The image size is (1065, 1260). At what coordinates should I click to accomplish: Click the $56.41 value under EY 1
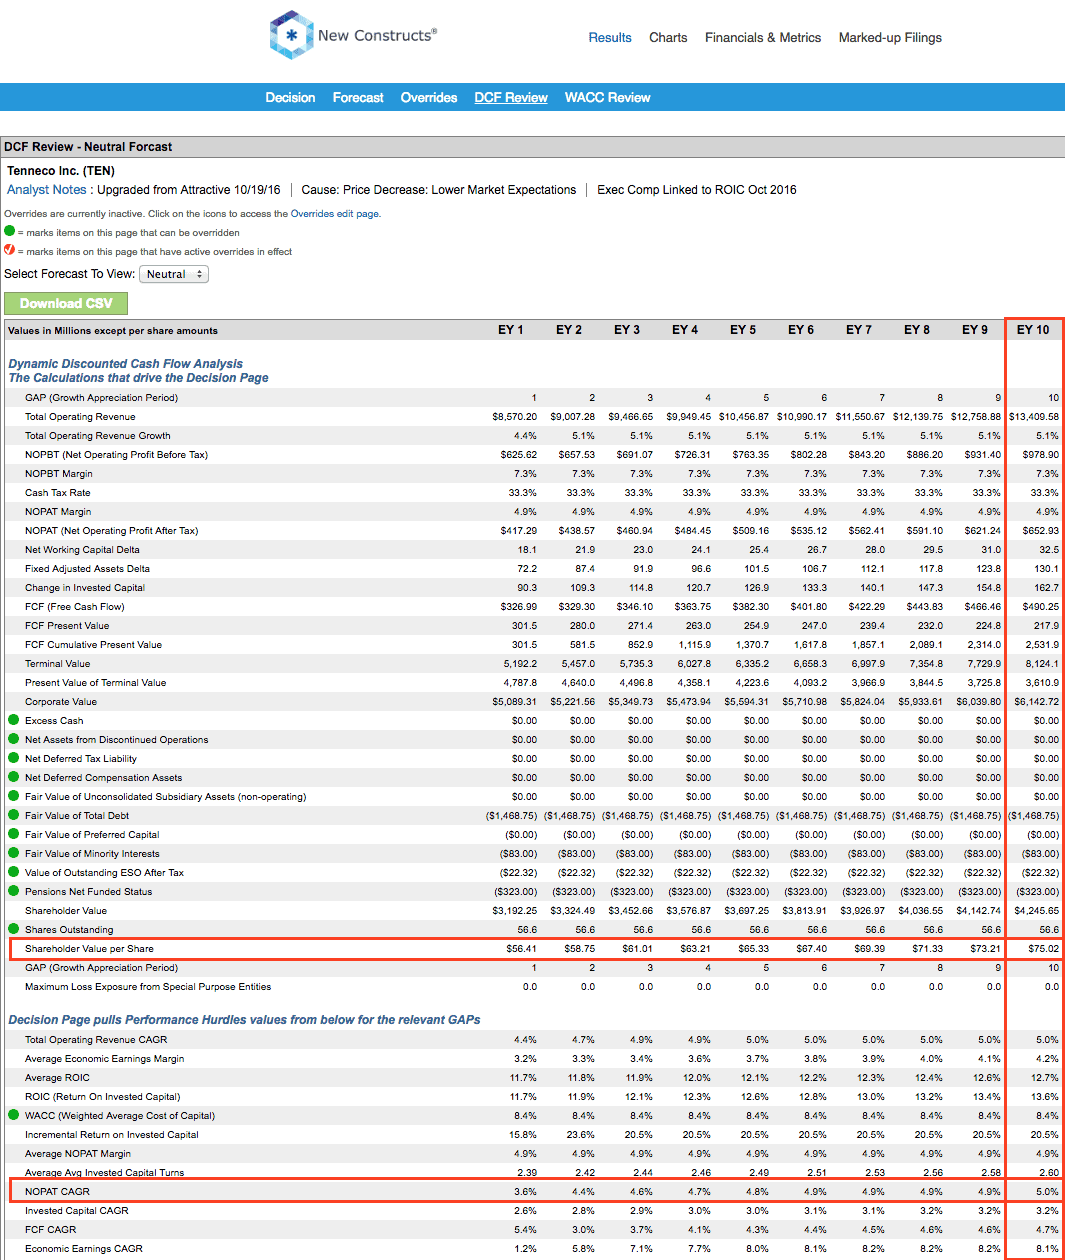pos(521,949)
